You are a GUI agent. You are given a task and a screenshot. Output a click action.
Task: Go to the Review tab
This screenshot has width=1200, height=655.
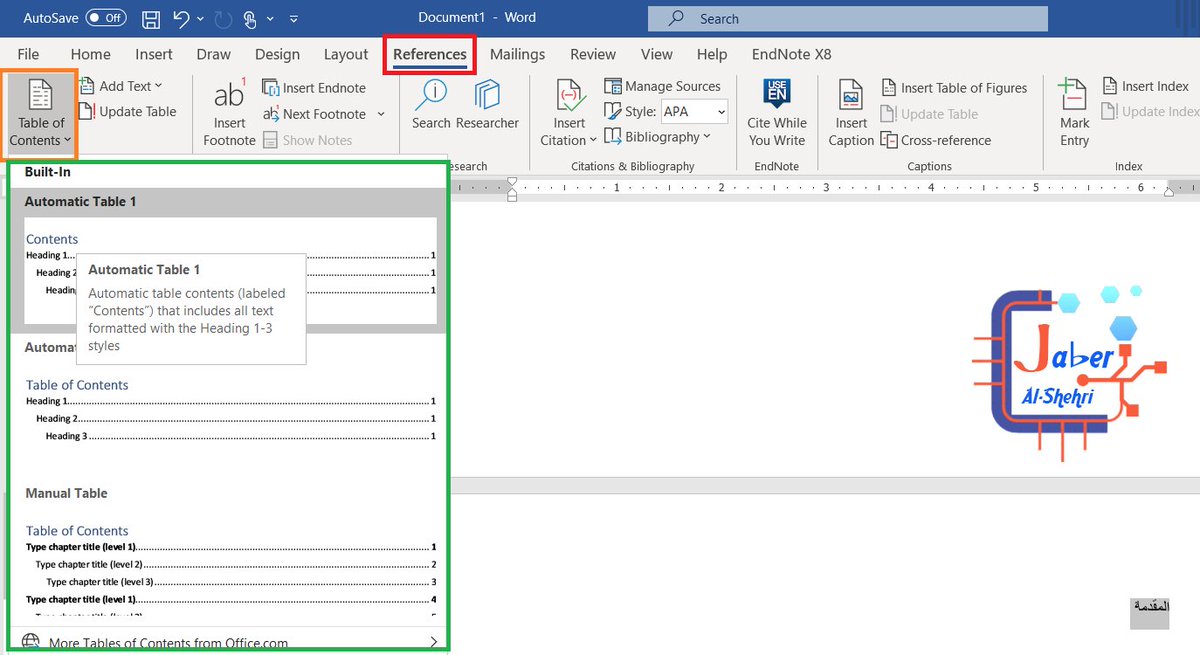(x=593, y=54)
